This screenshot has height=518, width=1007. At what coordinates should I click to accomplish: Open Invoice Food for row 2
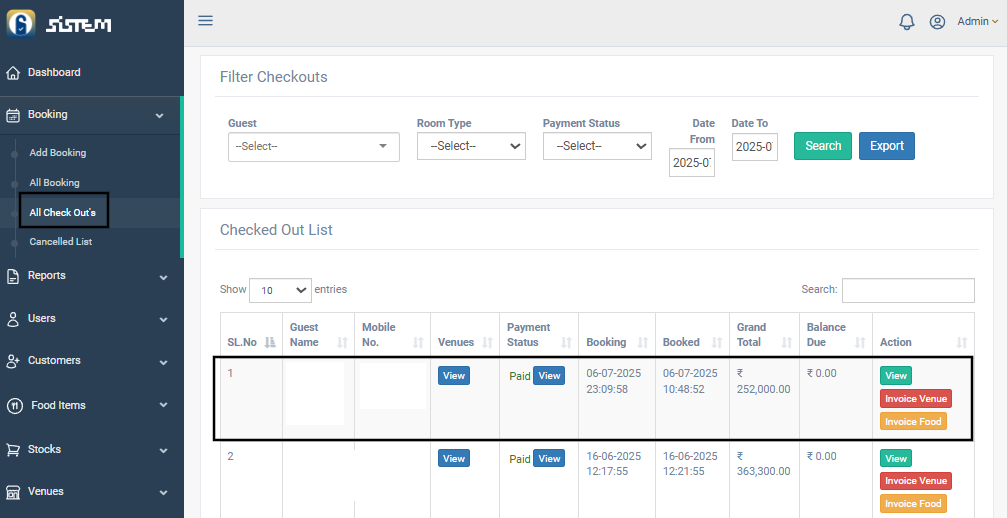point(913,504)
